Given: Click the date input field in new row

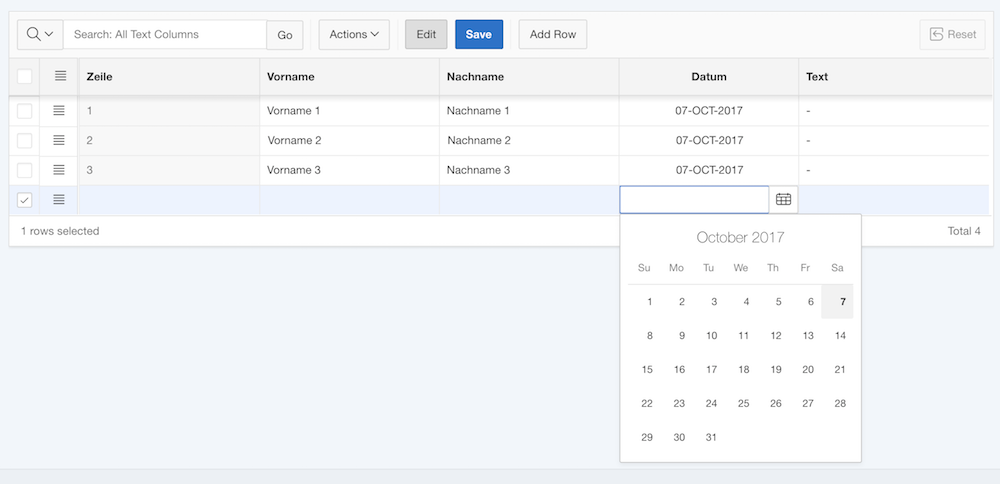Looking at the screenshot, I should pyautogui.click(x=694, y=200).
